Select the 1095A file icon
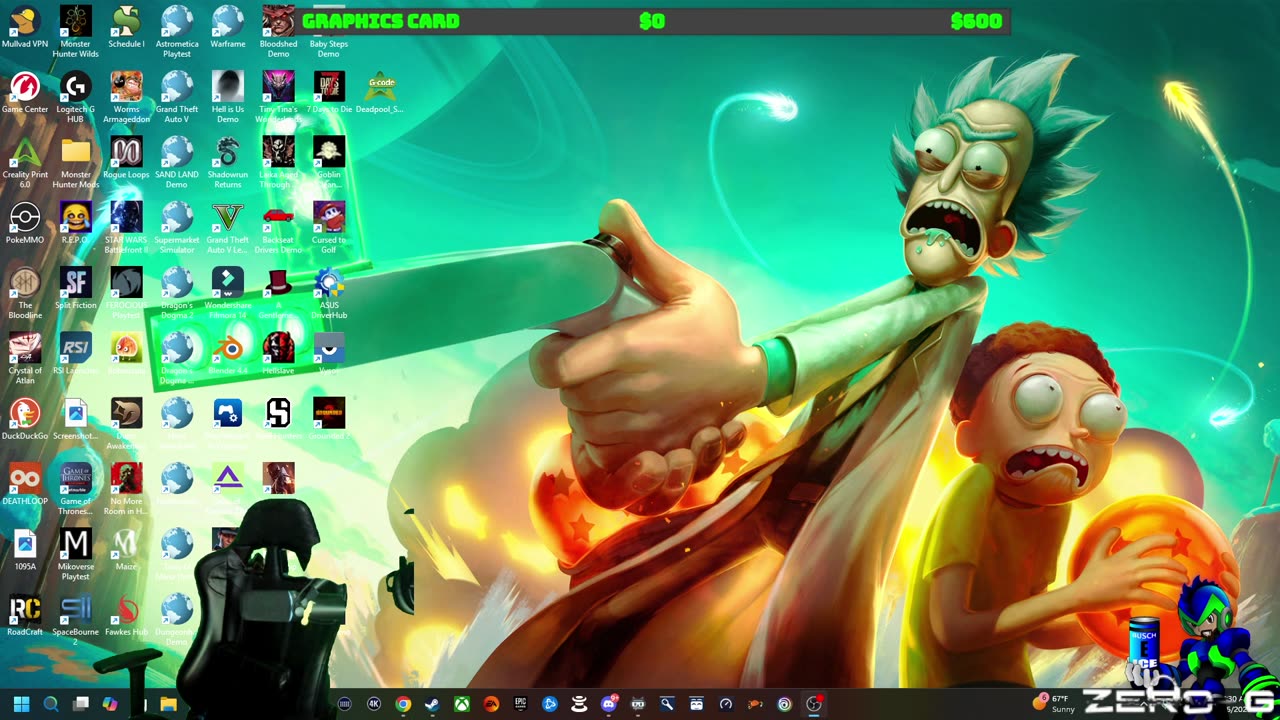 25,549
